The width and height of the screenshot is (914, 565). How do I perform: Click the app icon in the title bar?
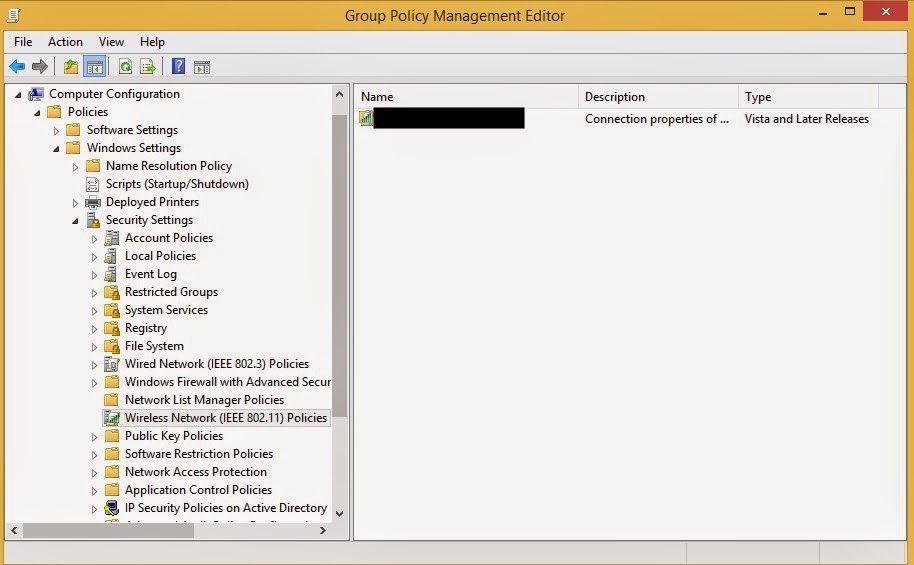[x=13, y=15]
